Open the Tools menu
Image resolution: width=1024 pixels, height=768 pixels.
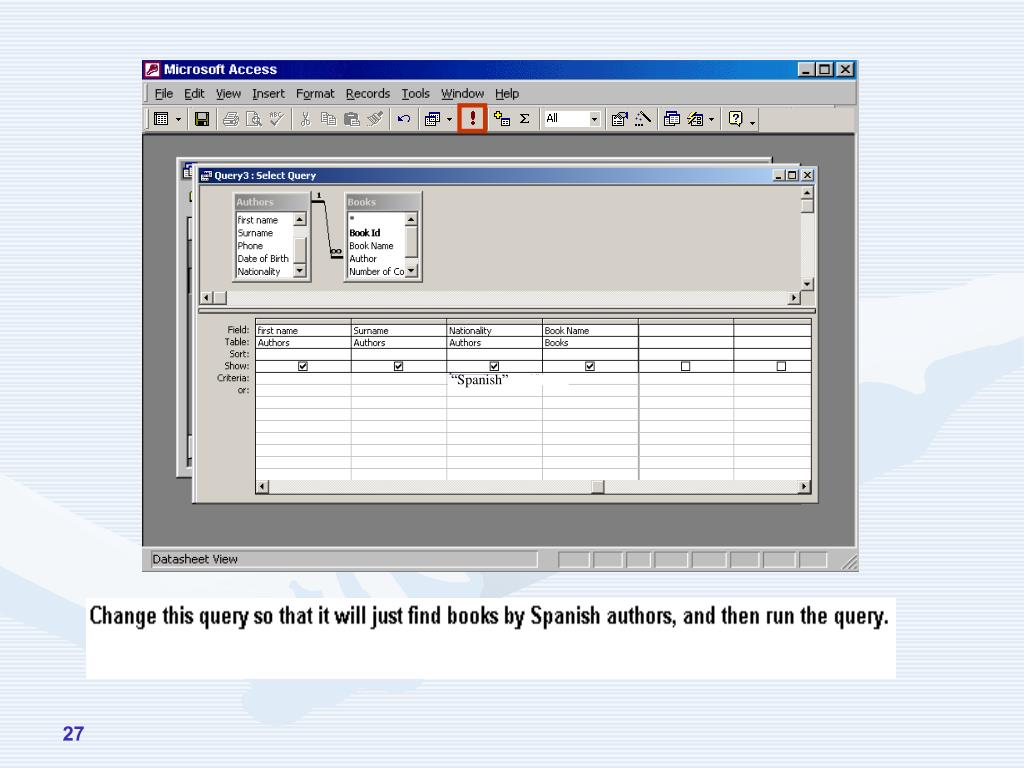coord(415,94)
